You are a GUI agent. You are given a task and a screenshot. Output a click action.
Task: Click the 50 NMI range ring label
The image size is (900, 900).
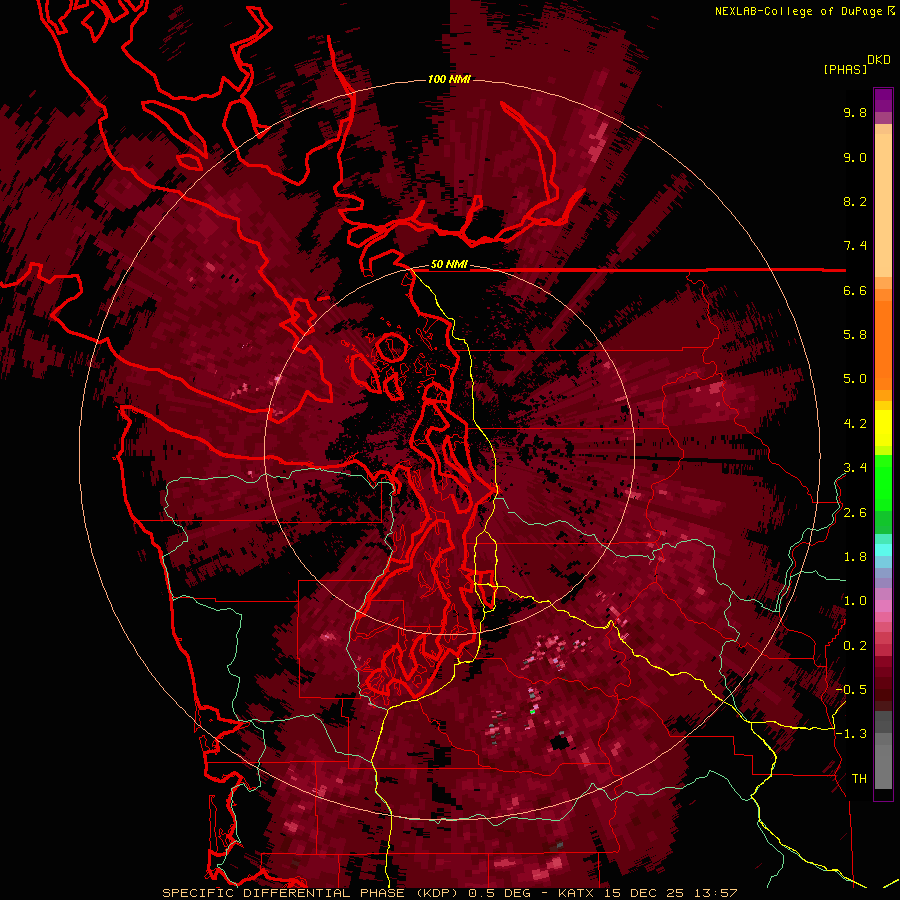click(449, 265)
